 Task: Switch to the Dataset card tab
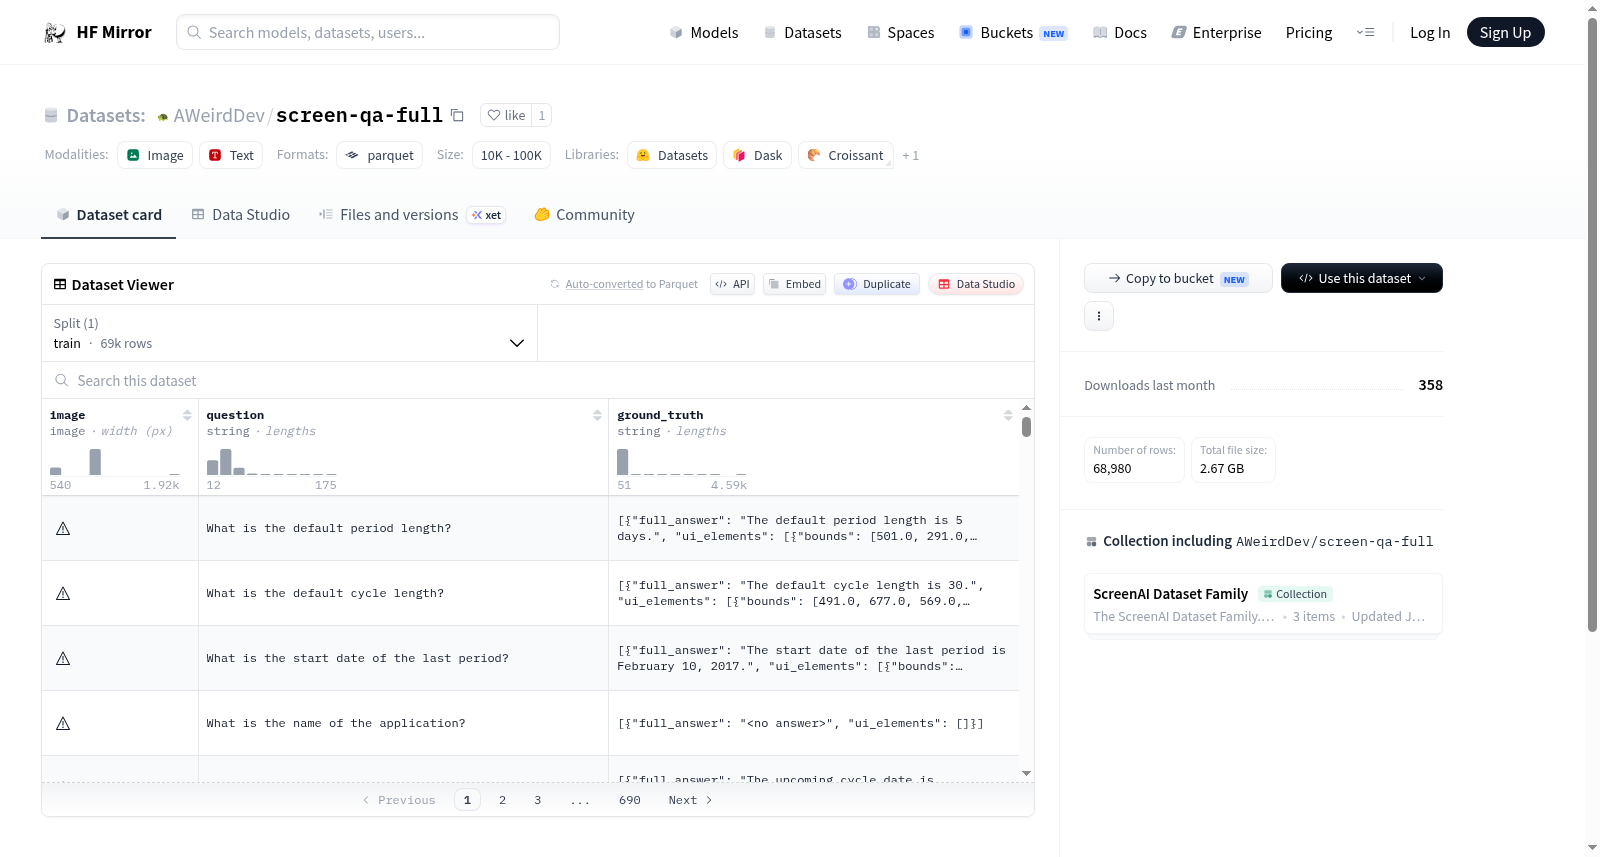coord(108,214)
